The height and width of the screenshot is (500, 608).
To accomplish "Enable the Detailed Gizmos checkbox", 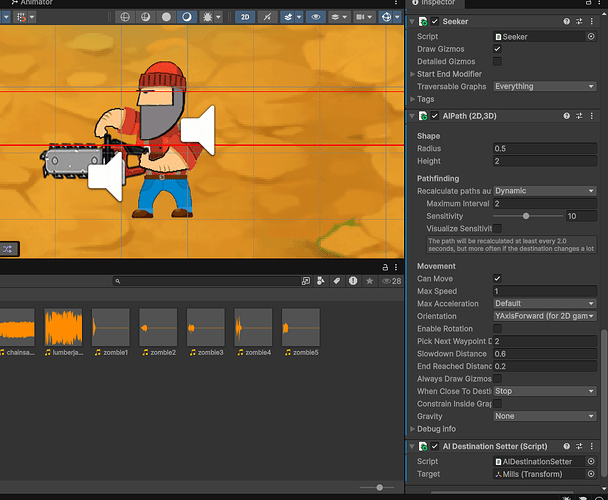I will (x=498, y=61).
